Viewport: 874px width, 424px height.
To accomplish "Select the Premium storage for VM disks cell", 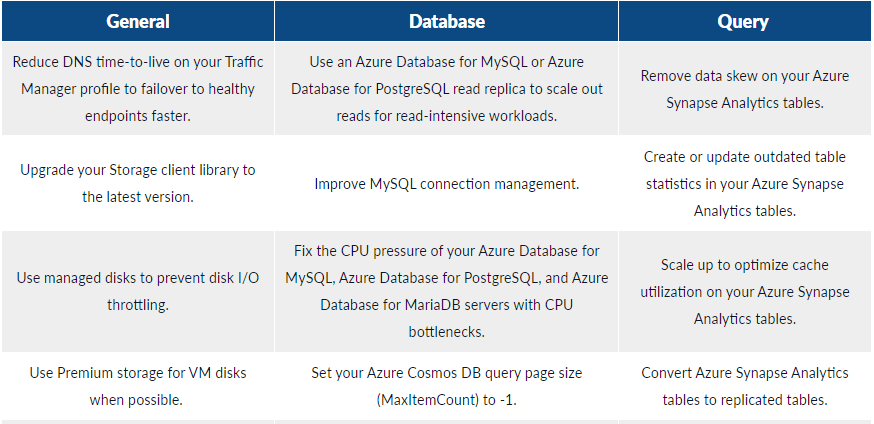I will (137, 386).
